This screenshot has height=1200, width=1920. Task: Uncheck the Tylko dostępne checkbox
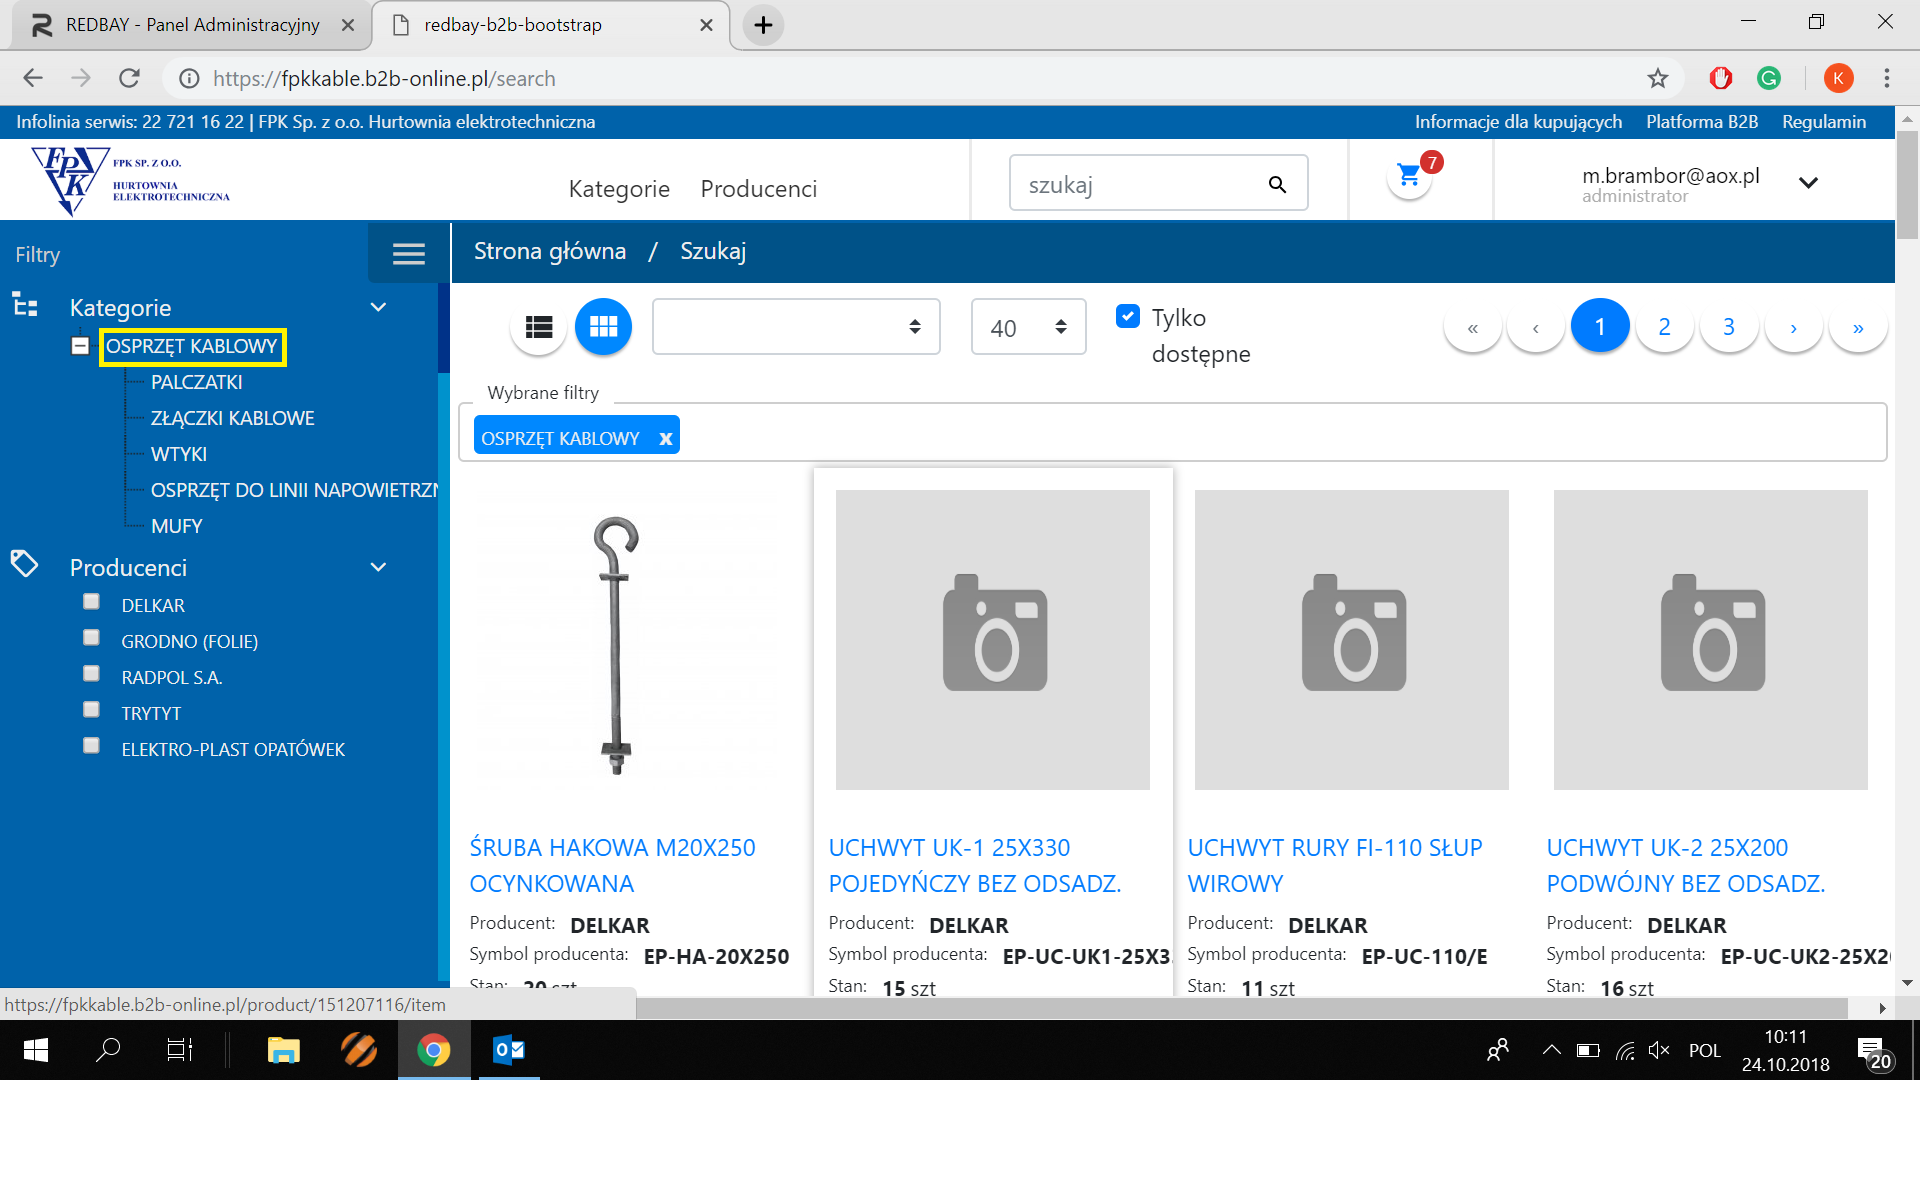[x=1128, y=317]
